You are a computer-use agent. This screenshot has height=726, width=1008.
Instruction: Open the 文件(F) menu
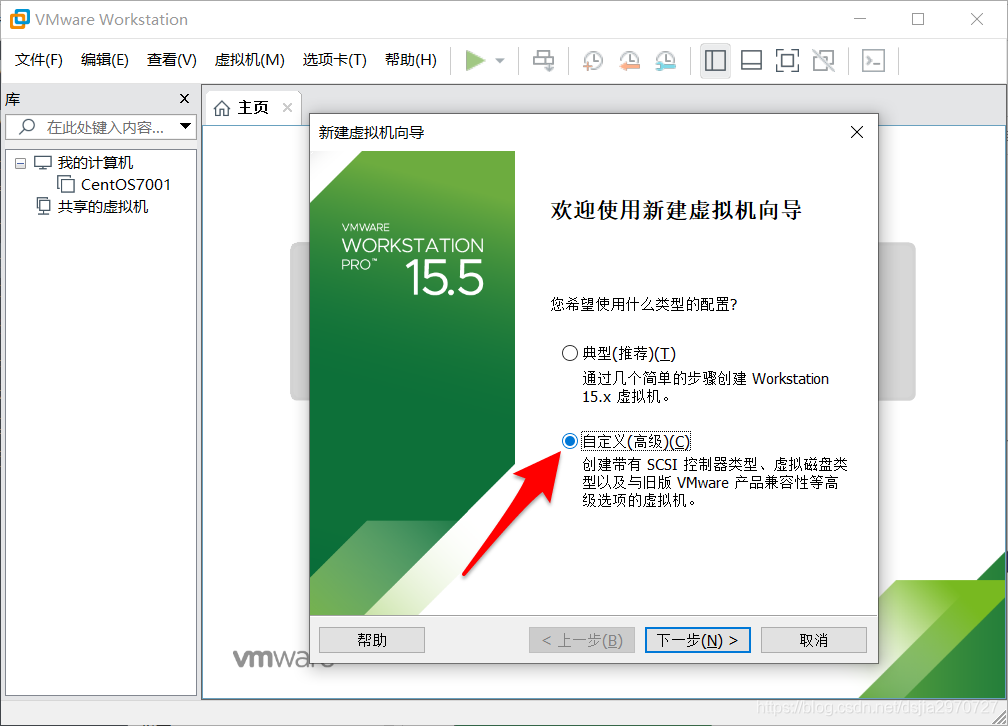coord(39,60)
